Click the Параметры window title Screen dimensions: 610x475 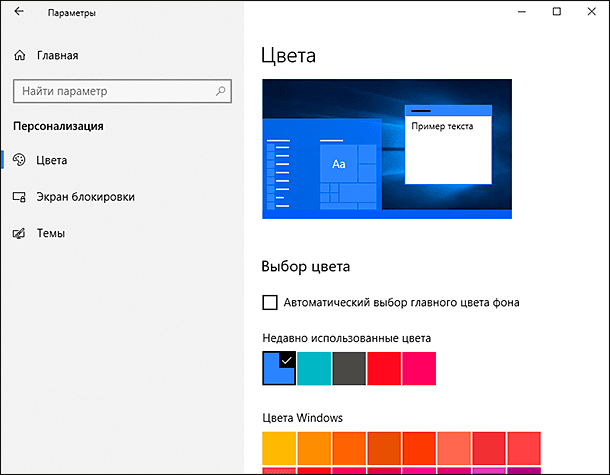pyautogui.click(x=72, y=12)
